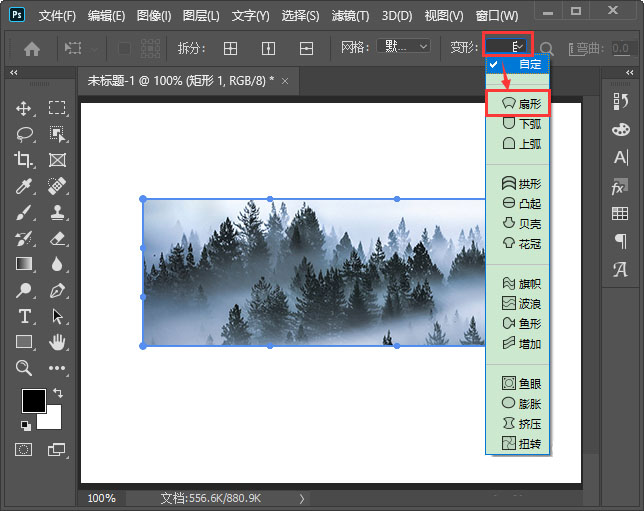Choose 扭转 warp style
Image resolution: width=644 pixels, height=511 pixels.
pyautogui.click(x=518, y=444)
